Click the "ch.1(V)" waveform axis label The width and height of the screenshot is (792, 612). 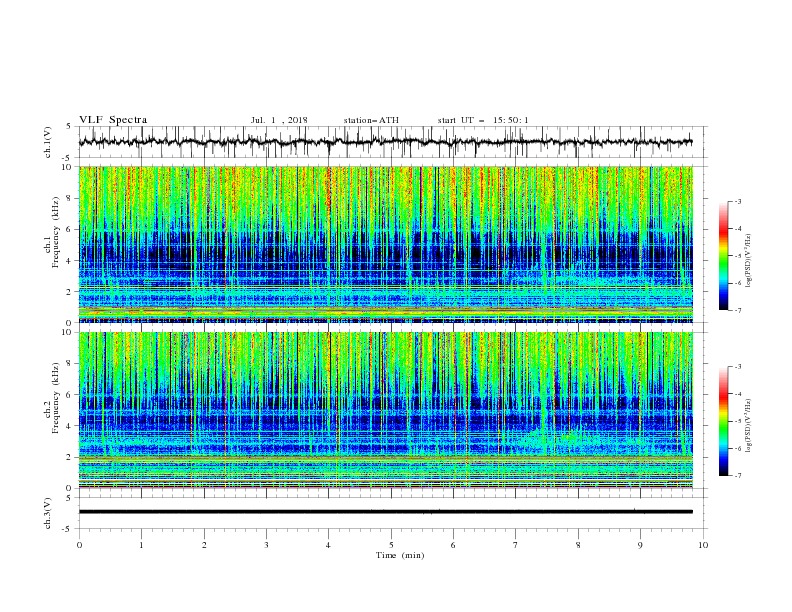tap(48, 142)
